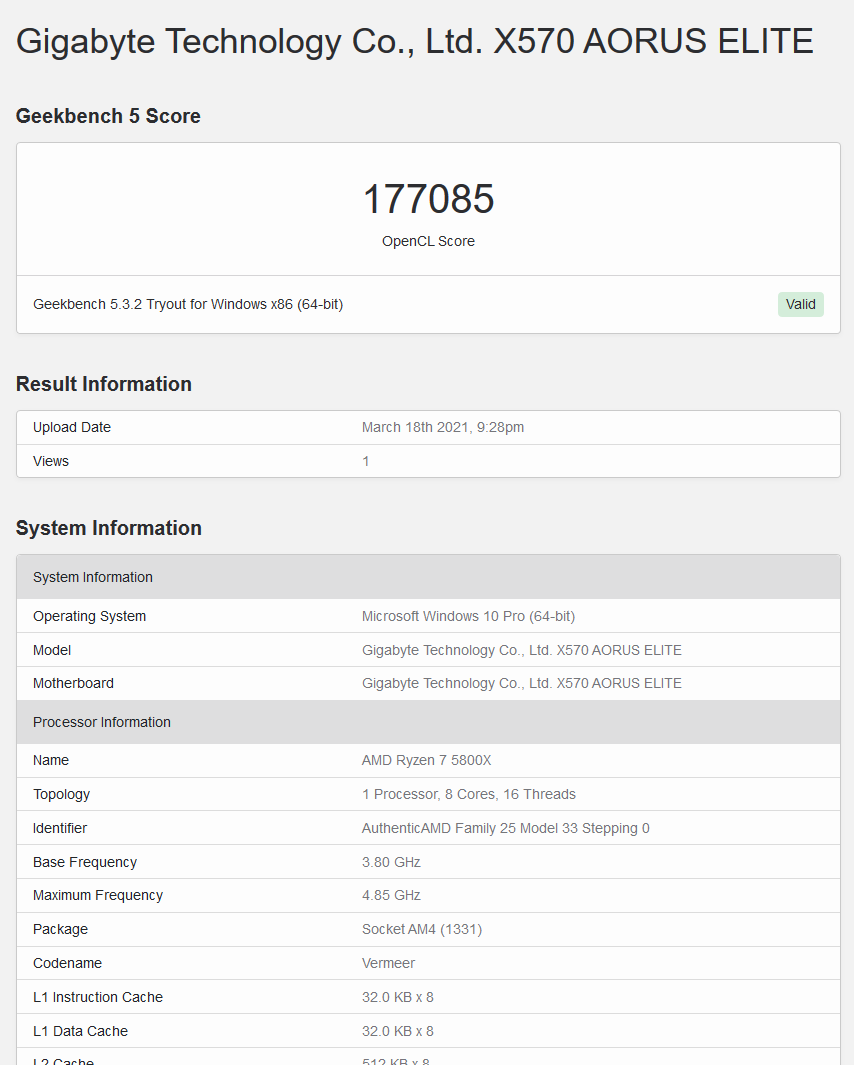
Task: Select the L1 Instruction Cache 32.0 KB value
Action: pos(397,997)
